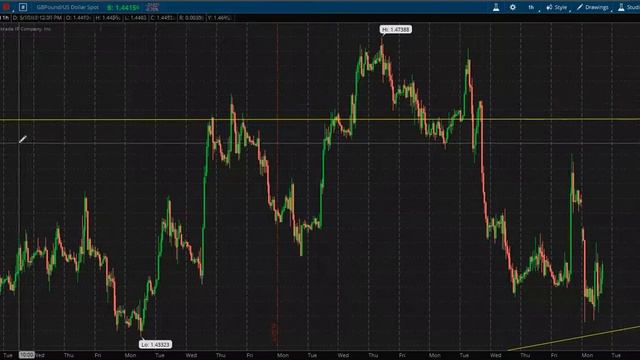Open the 1h timeframe dropdown
Viewport: 640px width, 360px height.
tap(531, 7)
